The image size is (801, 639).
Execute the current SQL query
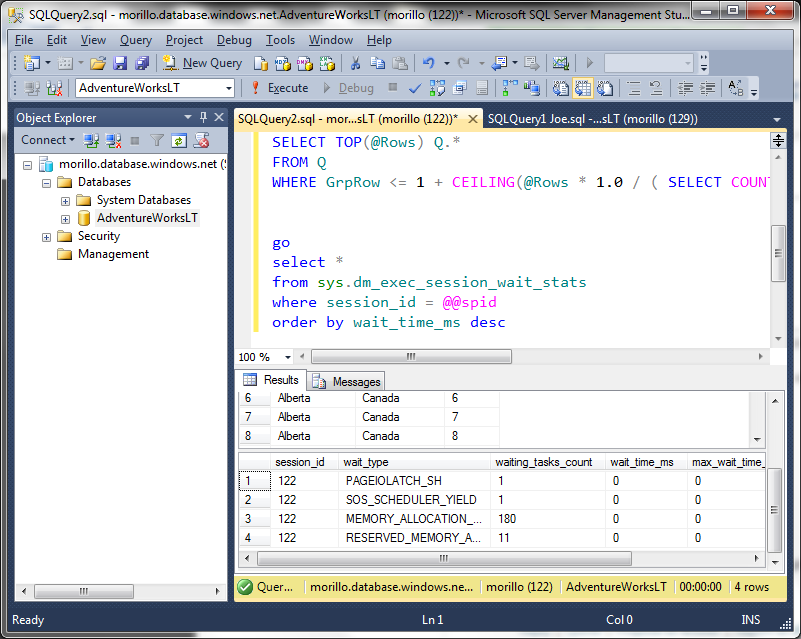click(x=280, y=88)
